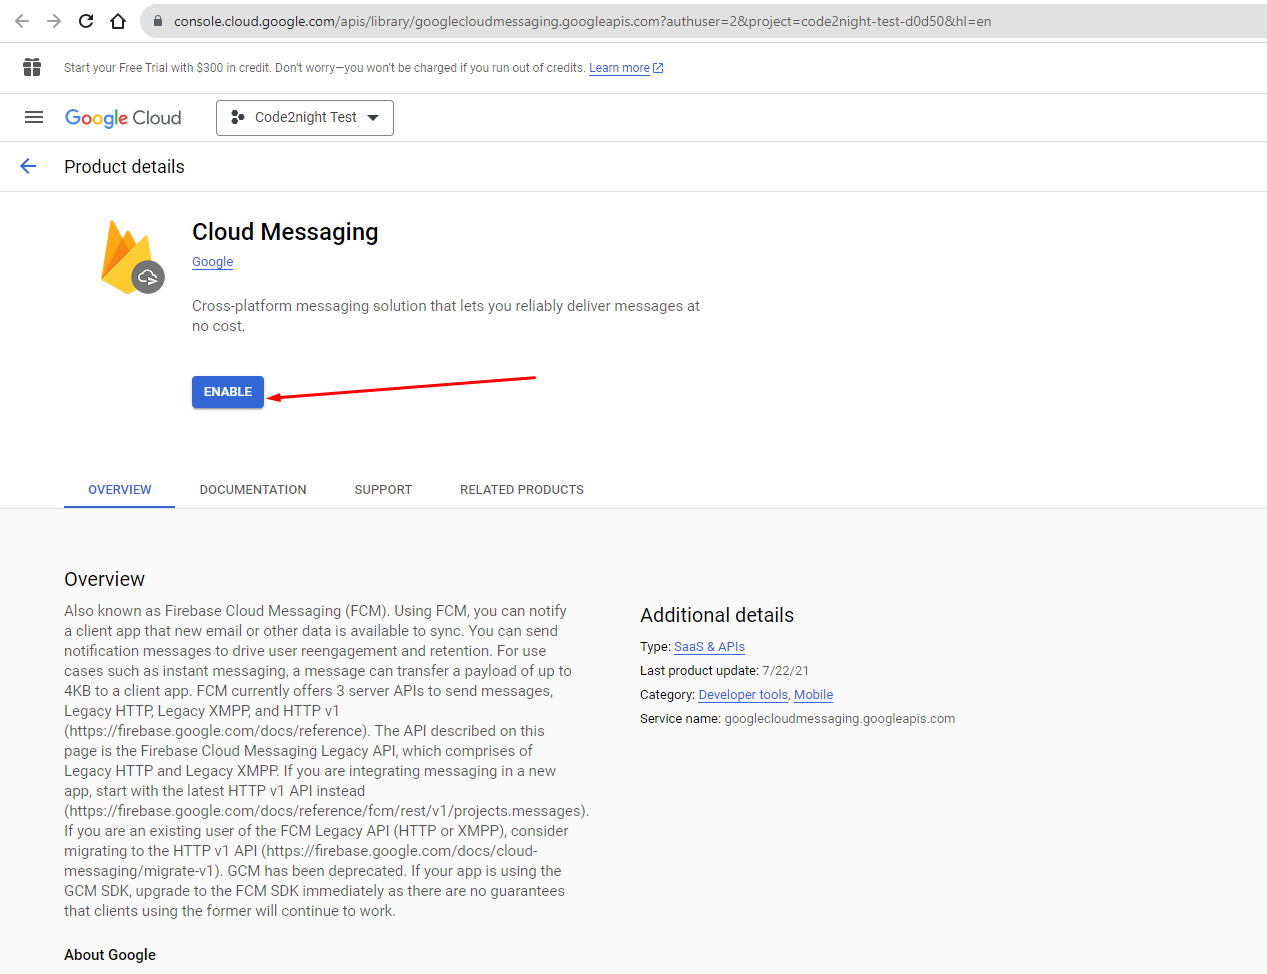This screenshot has height=974, width=1267.
Task: Reload the current page
Action: (x=86, y=21)
